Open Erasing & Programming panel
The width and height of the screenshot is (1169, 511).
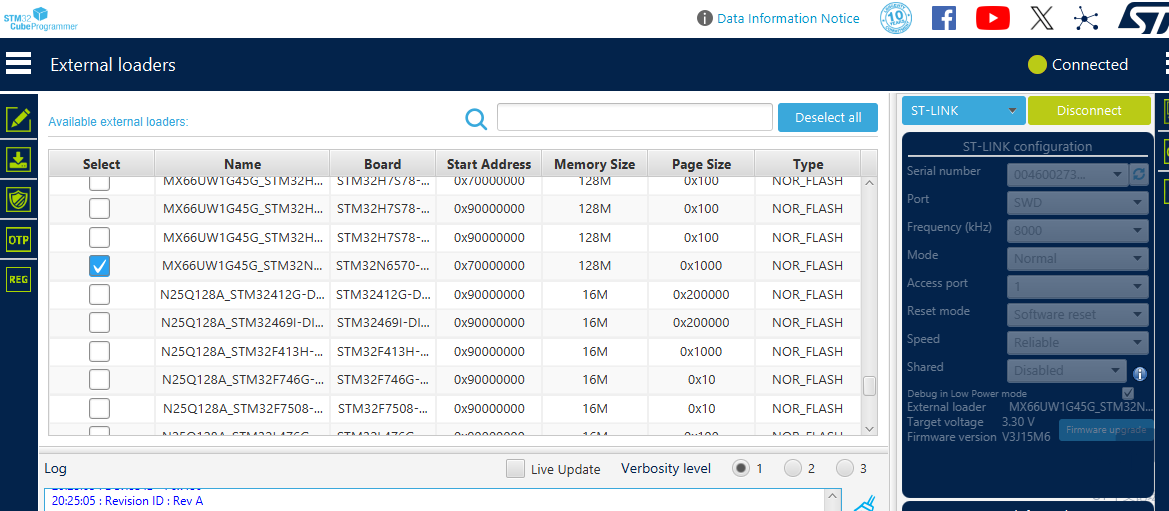pos(18,160)
